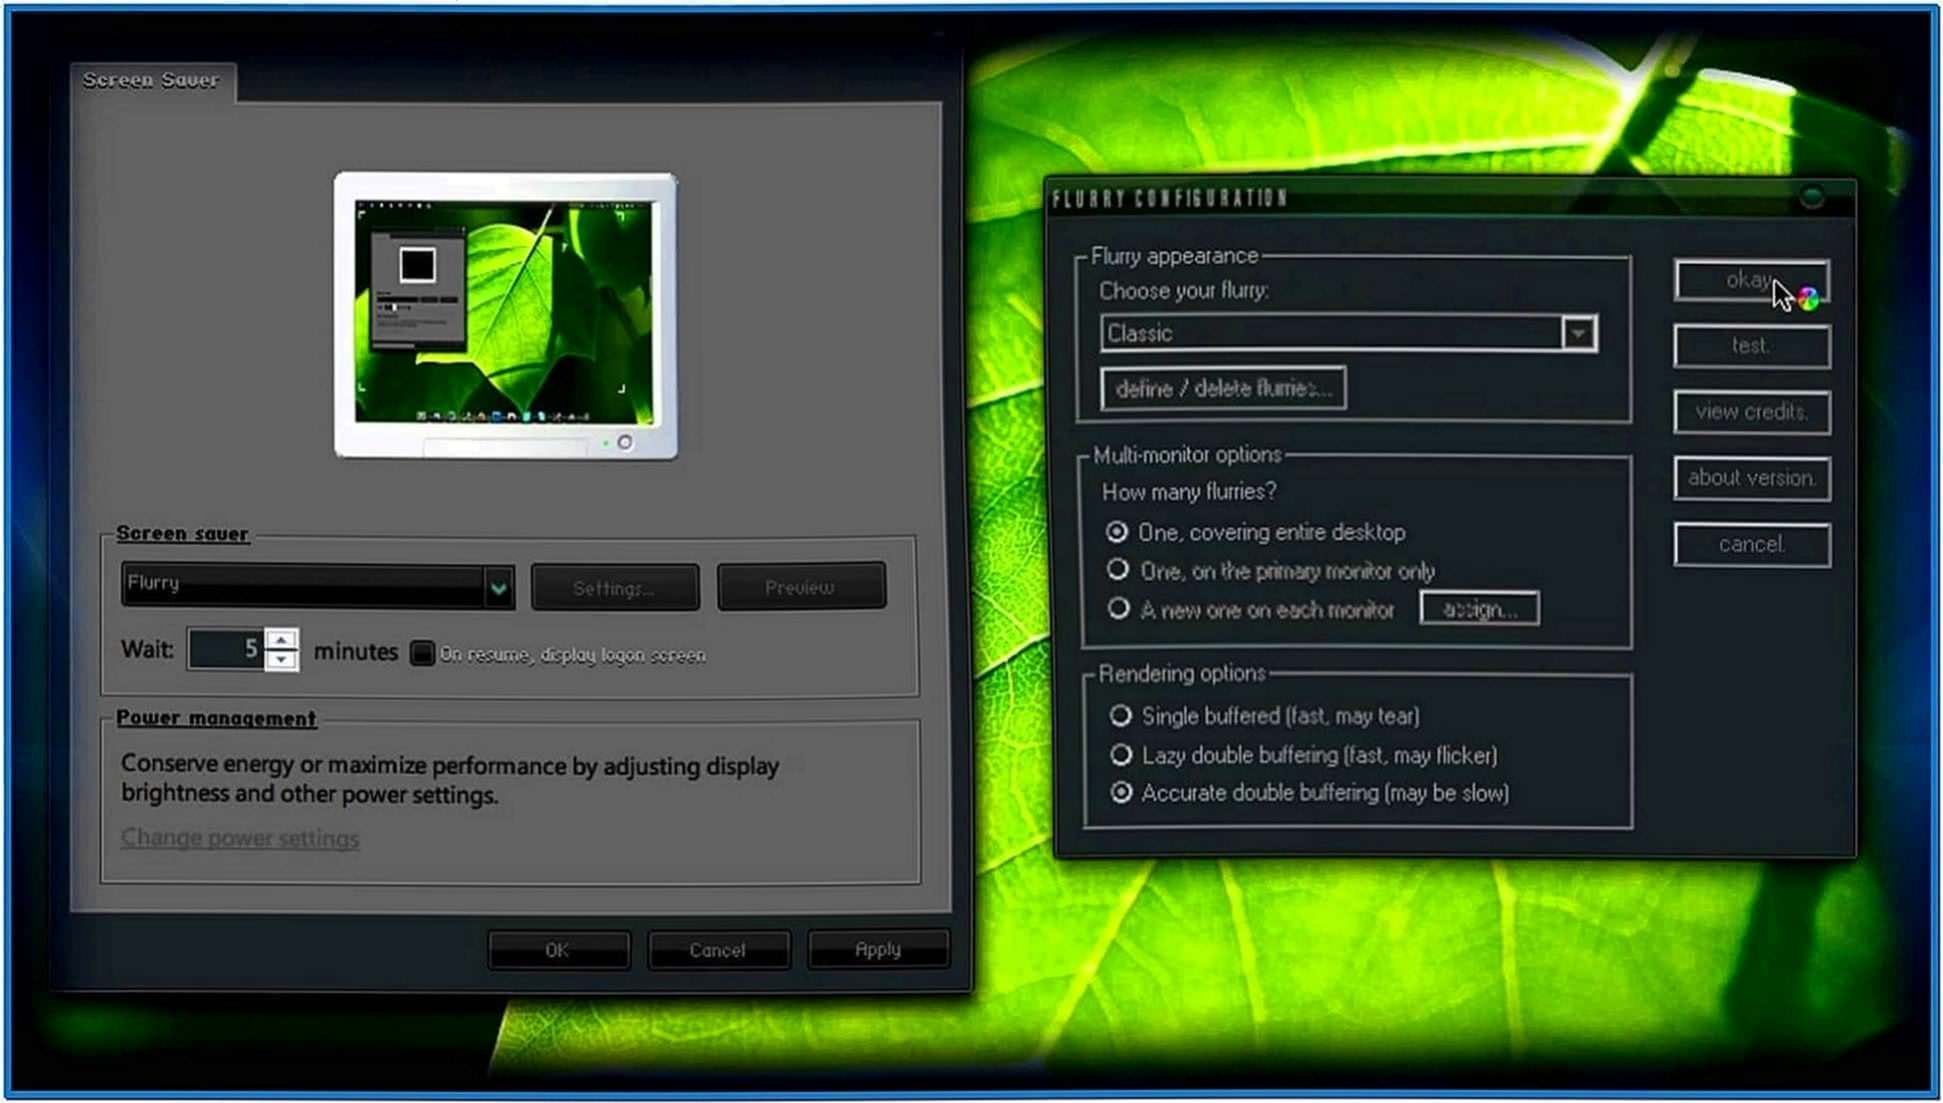Select 'One, on the primary monitor only'

[1117, 570]
